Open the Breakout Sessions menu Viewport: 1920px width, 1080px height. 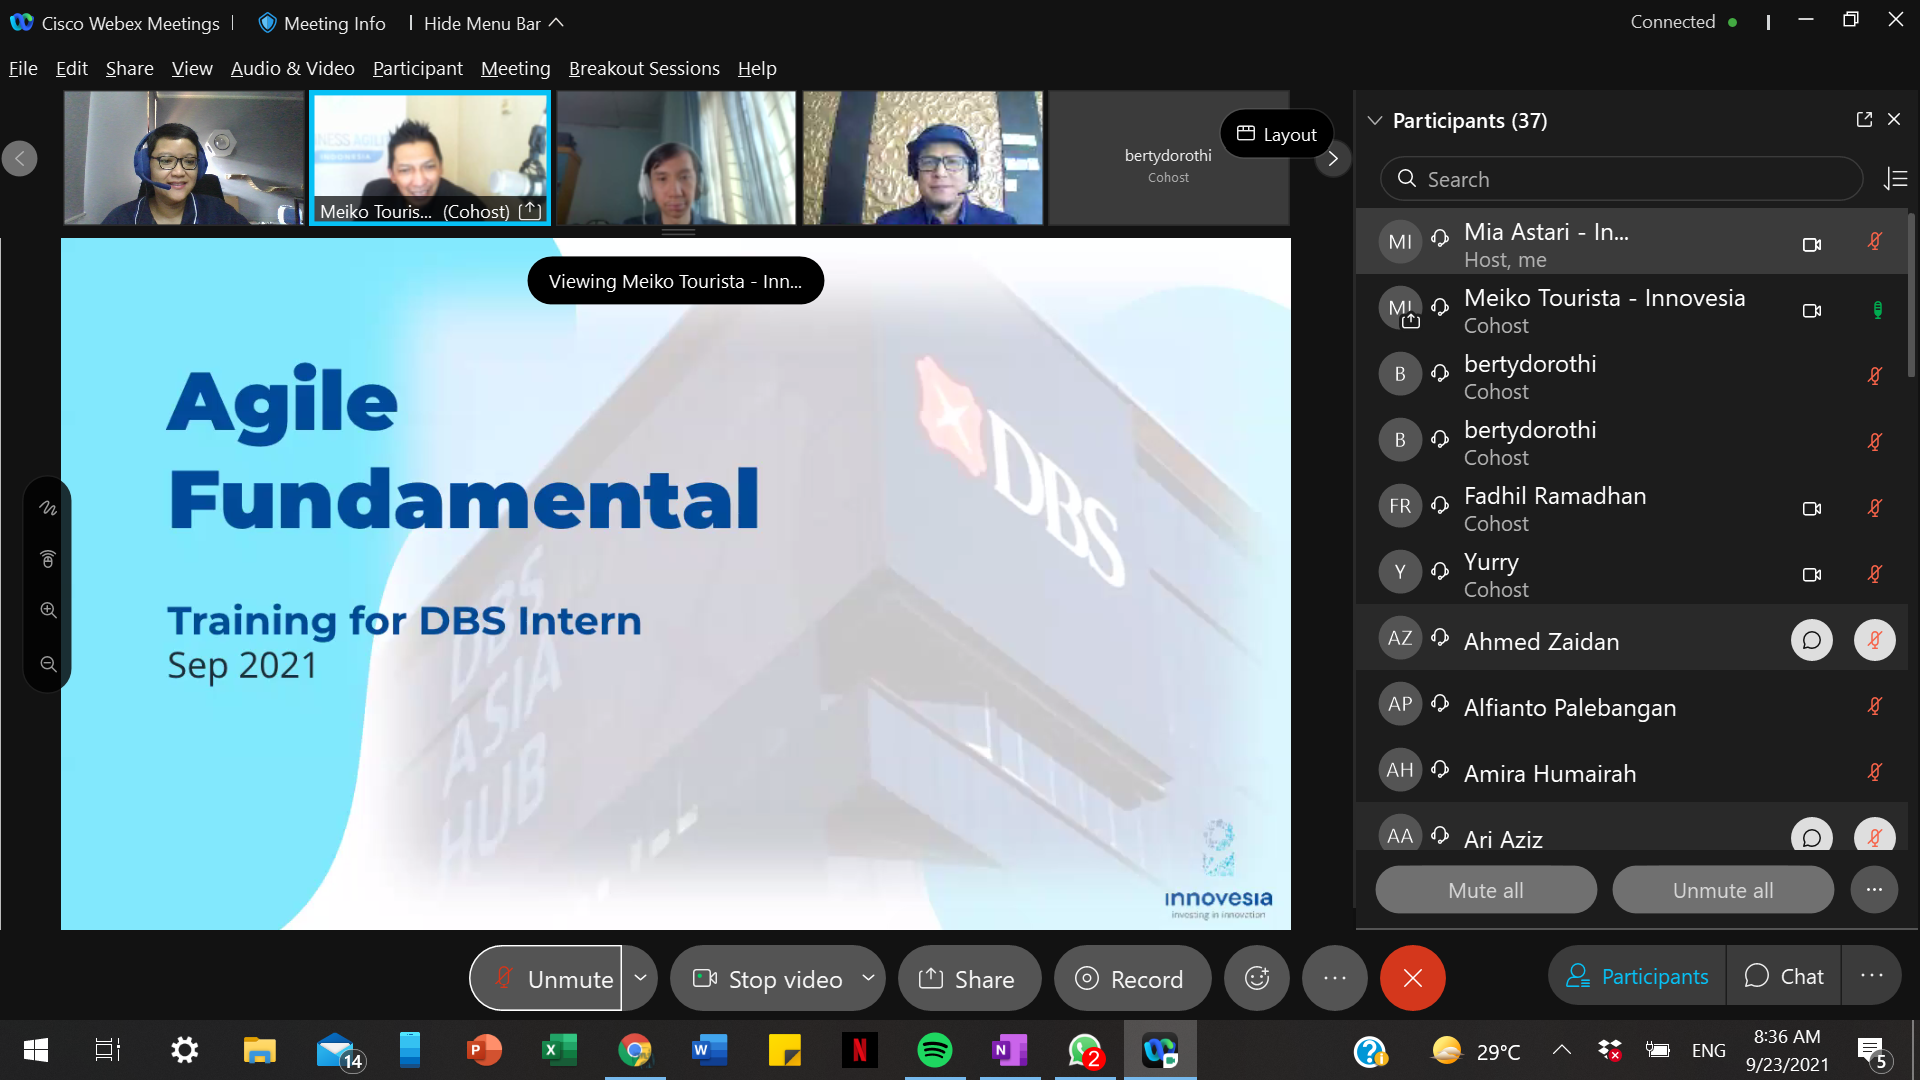[x=644, y=68]
